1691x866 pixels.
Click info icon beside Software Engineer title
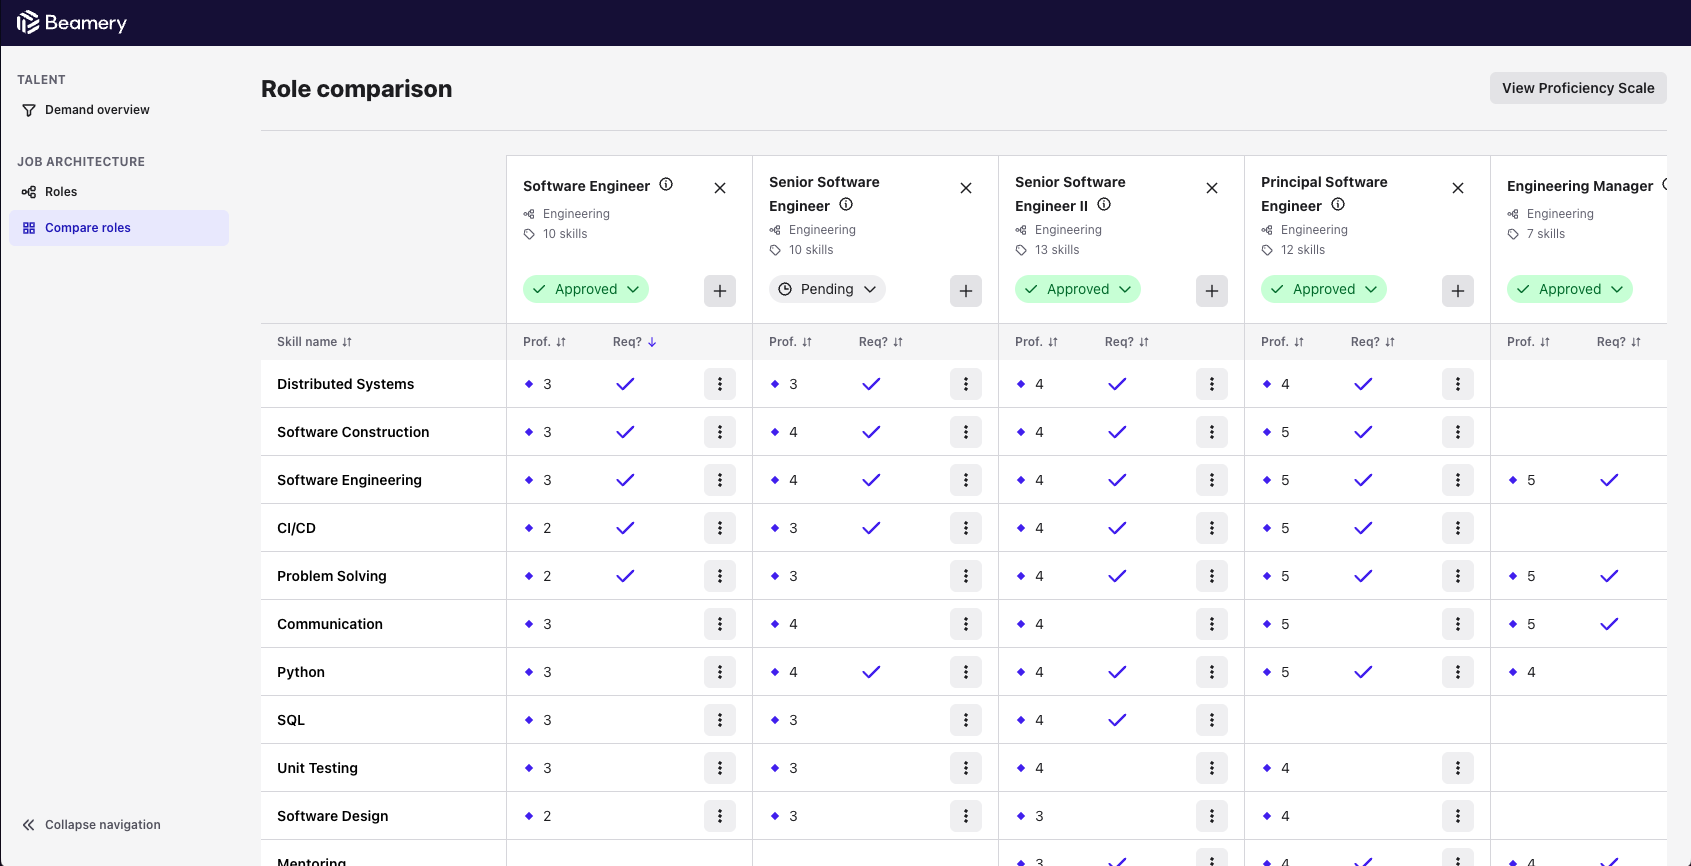pyautogui.click(x=666, y=185)
